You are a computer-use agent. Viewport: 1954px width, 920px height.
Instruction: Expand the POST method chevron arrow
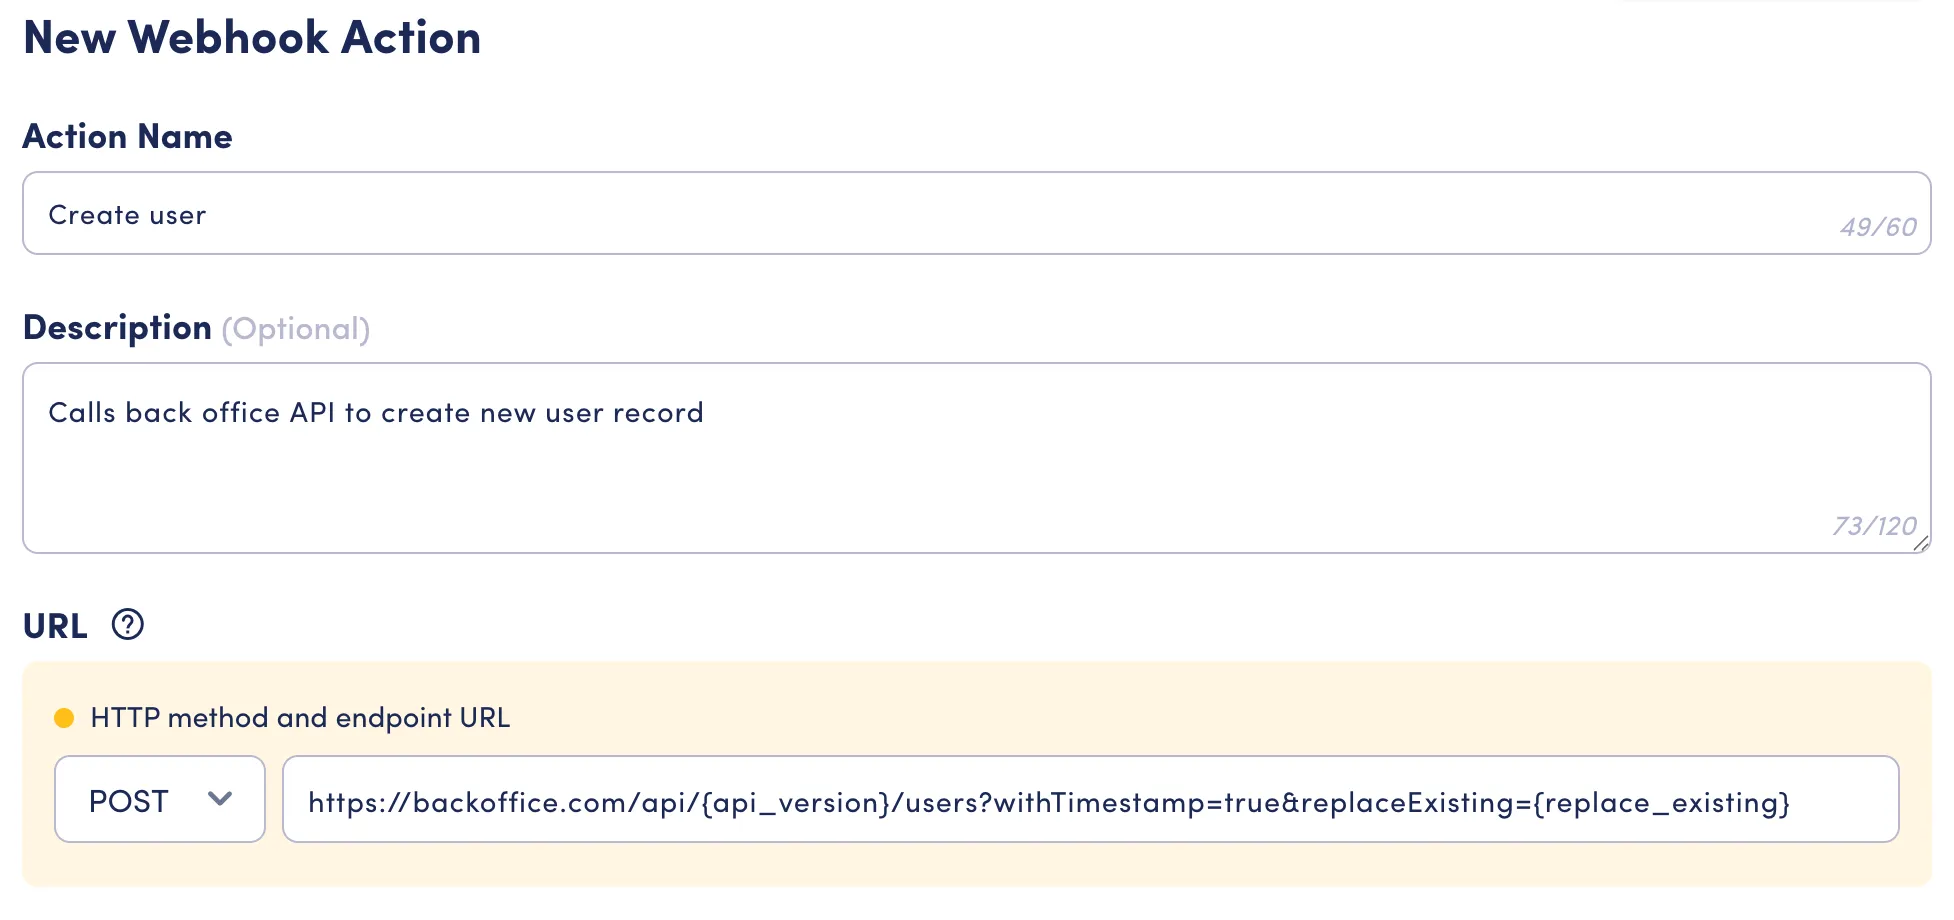click(220, 799)
